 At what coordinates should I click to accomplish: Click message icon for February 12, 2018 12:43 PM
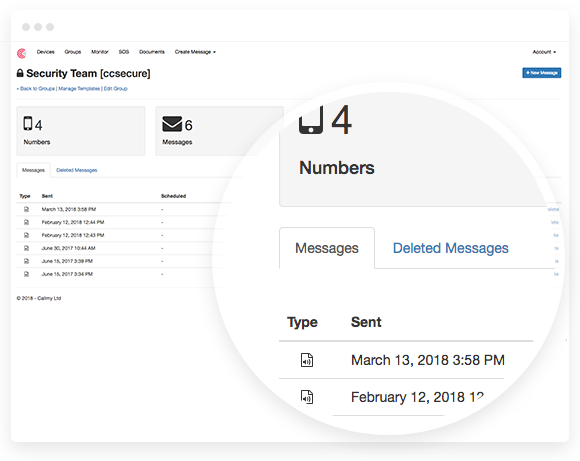click(26, 235)
